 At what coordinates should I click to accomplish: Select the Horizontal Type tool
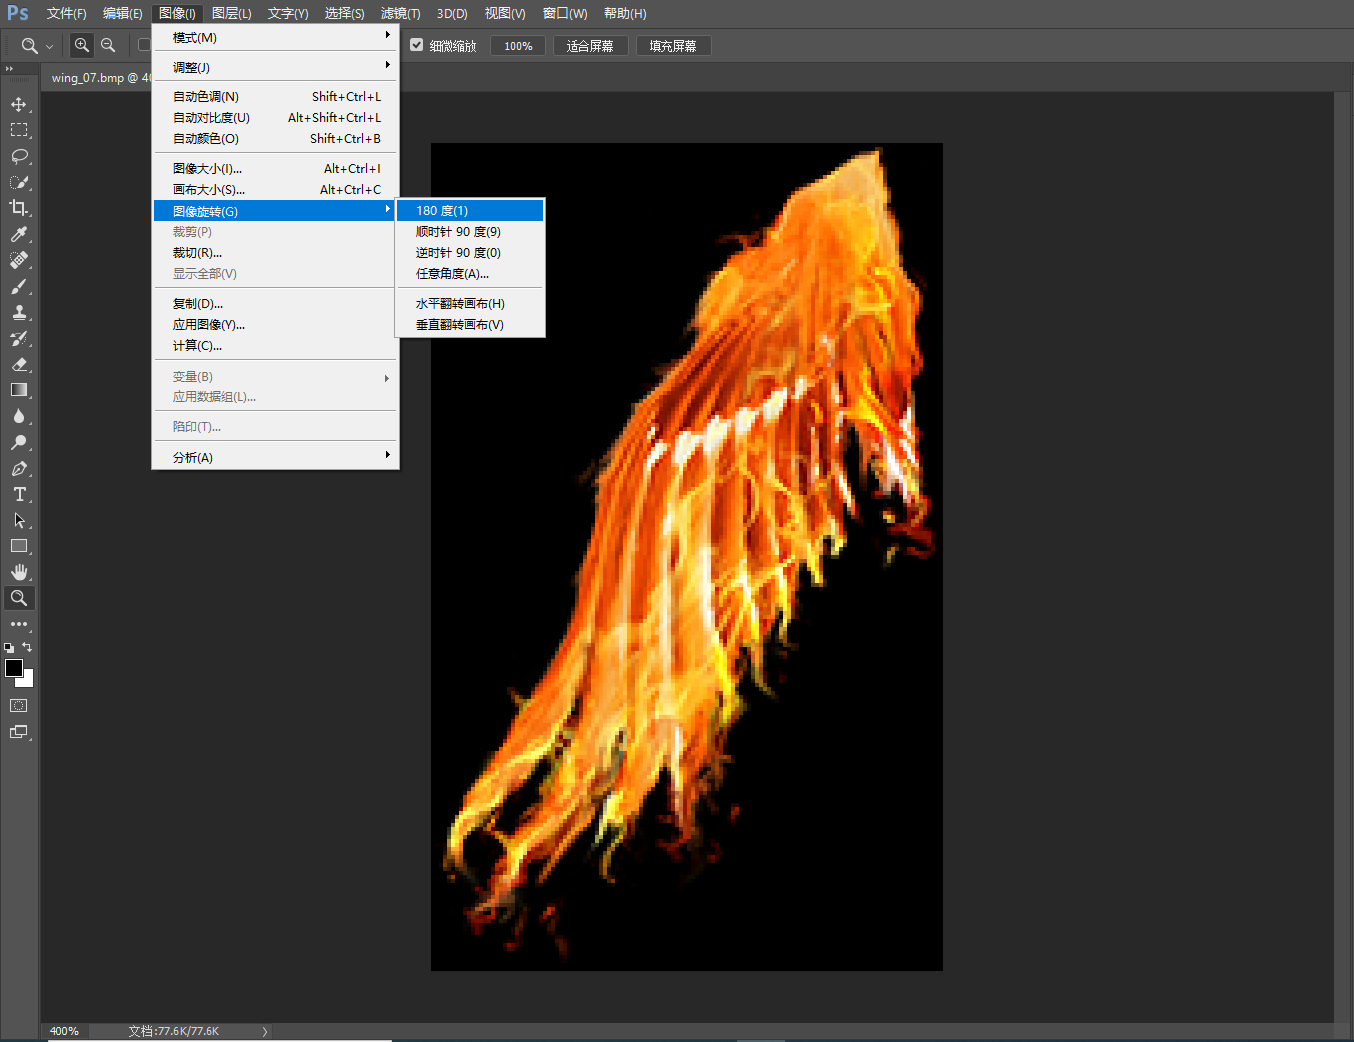point(19,494)
